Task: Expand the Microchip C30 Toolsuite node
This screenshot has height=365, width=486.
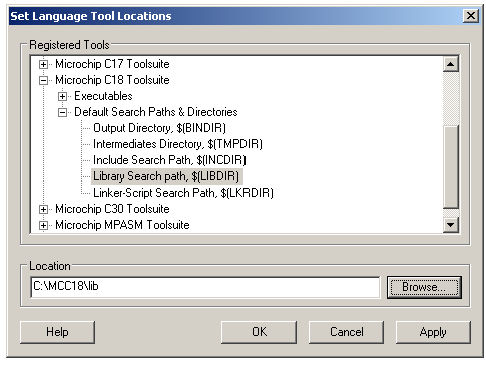Action: pyautogui.click(x=43, y=209)
